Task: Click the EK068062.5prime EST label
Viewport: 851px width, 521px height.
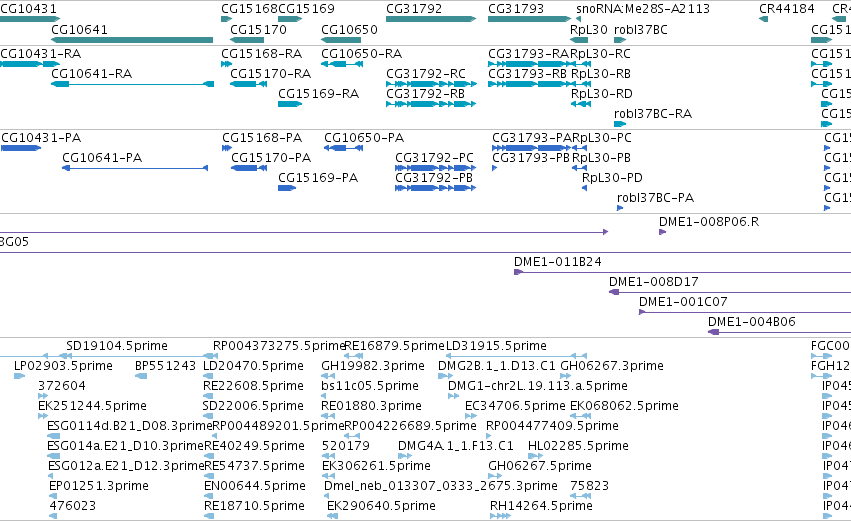Action: click(624, 405)
